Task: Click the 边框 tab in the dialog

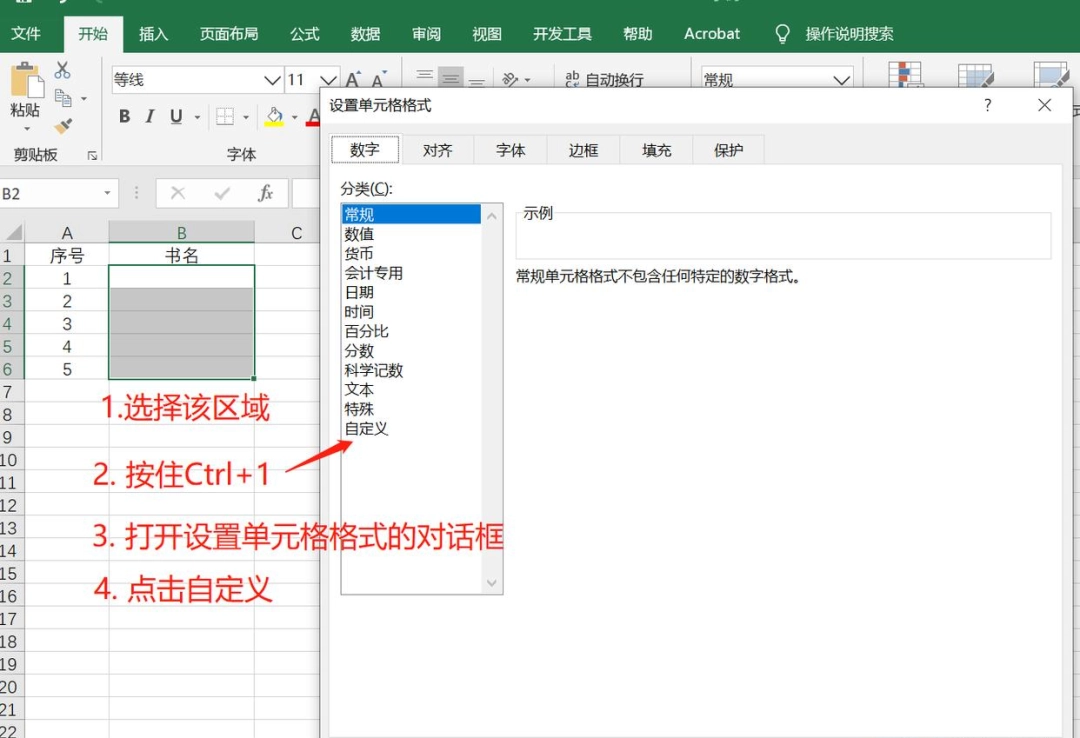Action: tap(583, 150)
